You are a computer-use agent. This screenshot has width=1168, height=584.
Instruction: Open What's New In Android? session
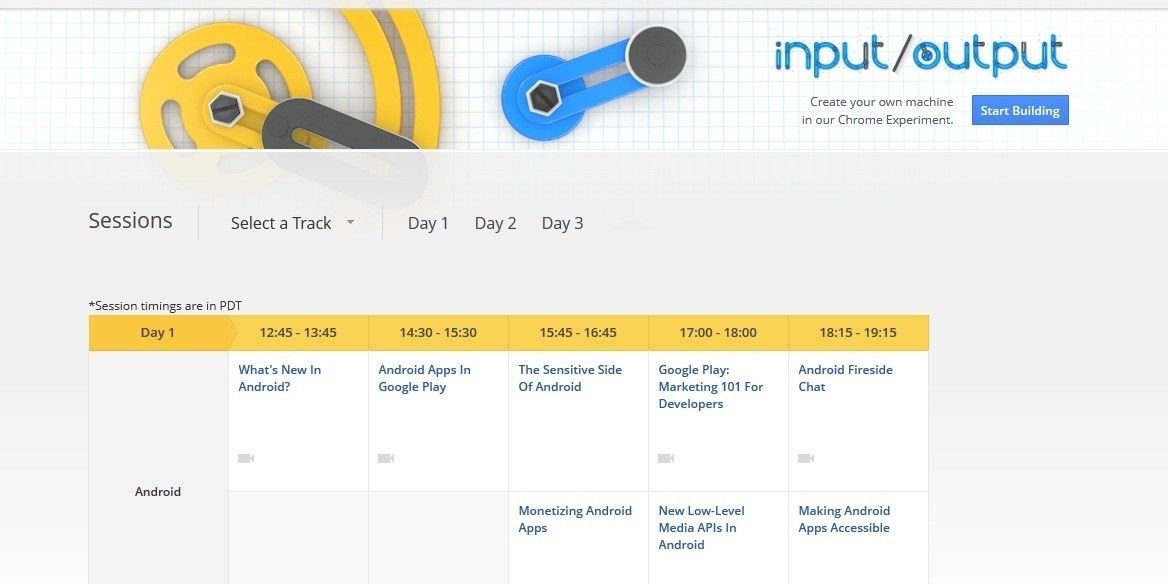click(279, 378)
